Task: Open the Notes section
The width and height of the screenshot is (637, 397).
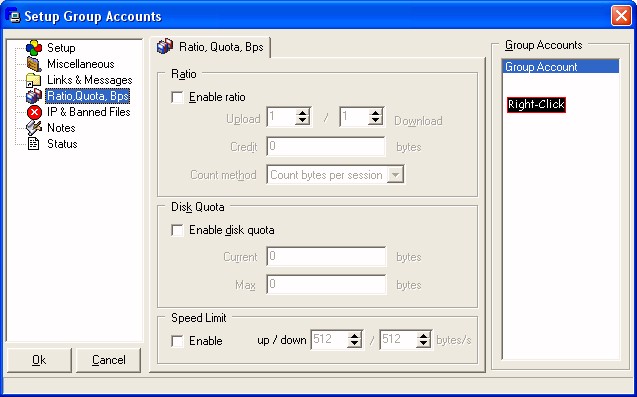Action: click(61, 128)
